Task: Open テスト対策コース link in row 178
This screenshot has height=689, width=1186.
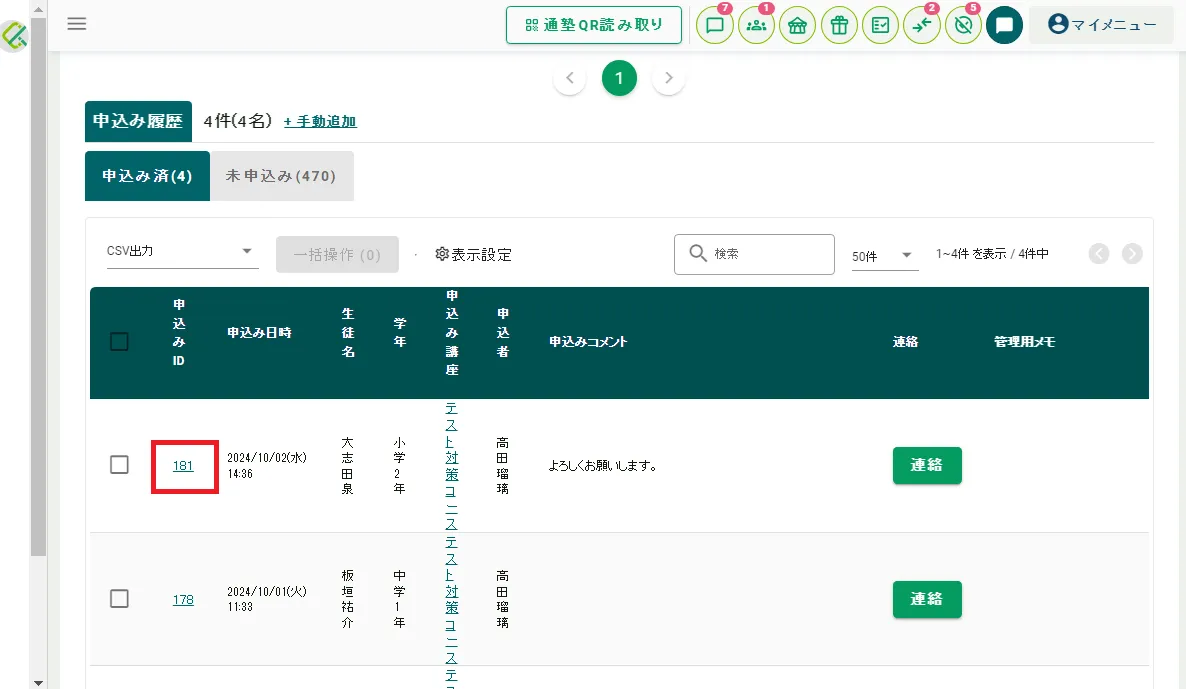Action: click(452, 600)
